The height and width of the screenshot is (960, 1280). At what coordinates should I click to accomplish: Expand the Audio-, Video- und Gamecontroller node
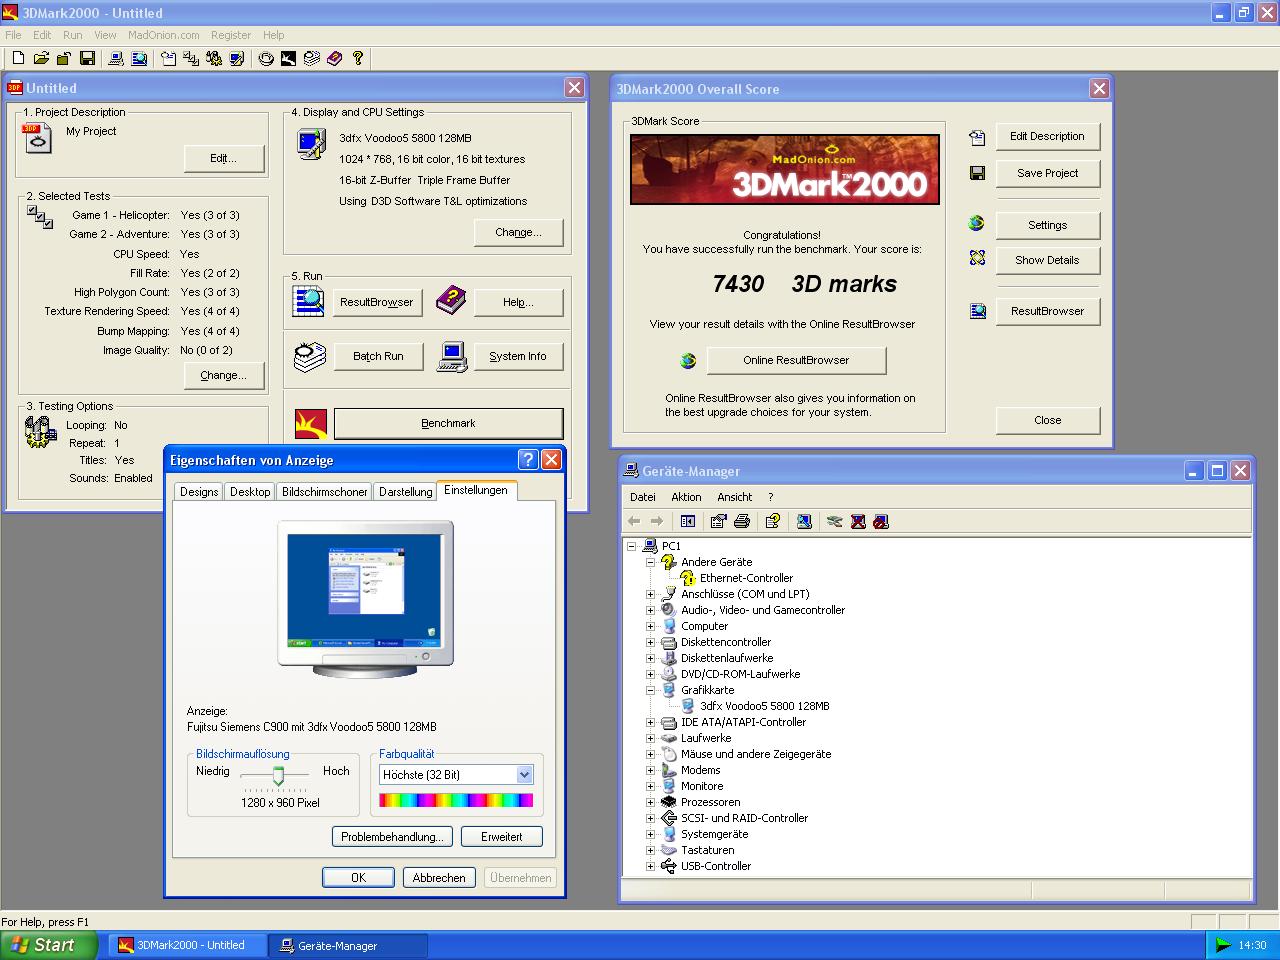pyautogui.click(x=650, y=610)
